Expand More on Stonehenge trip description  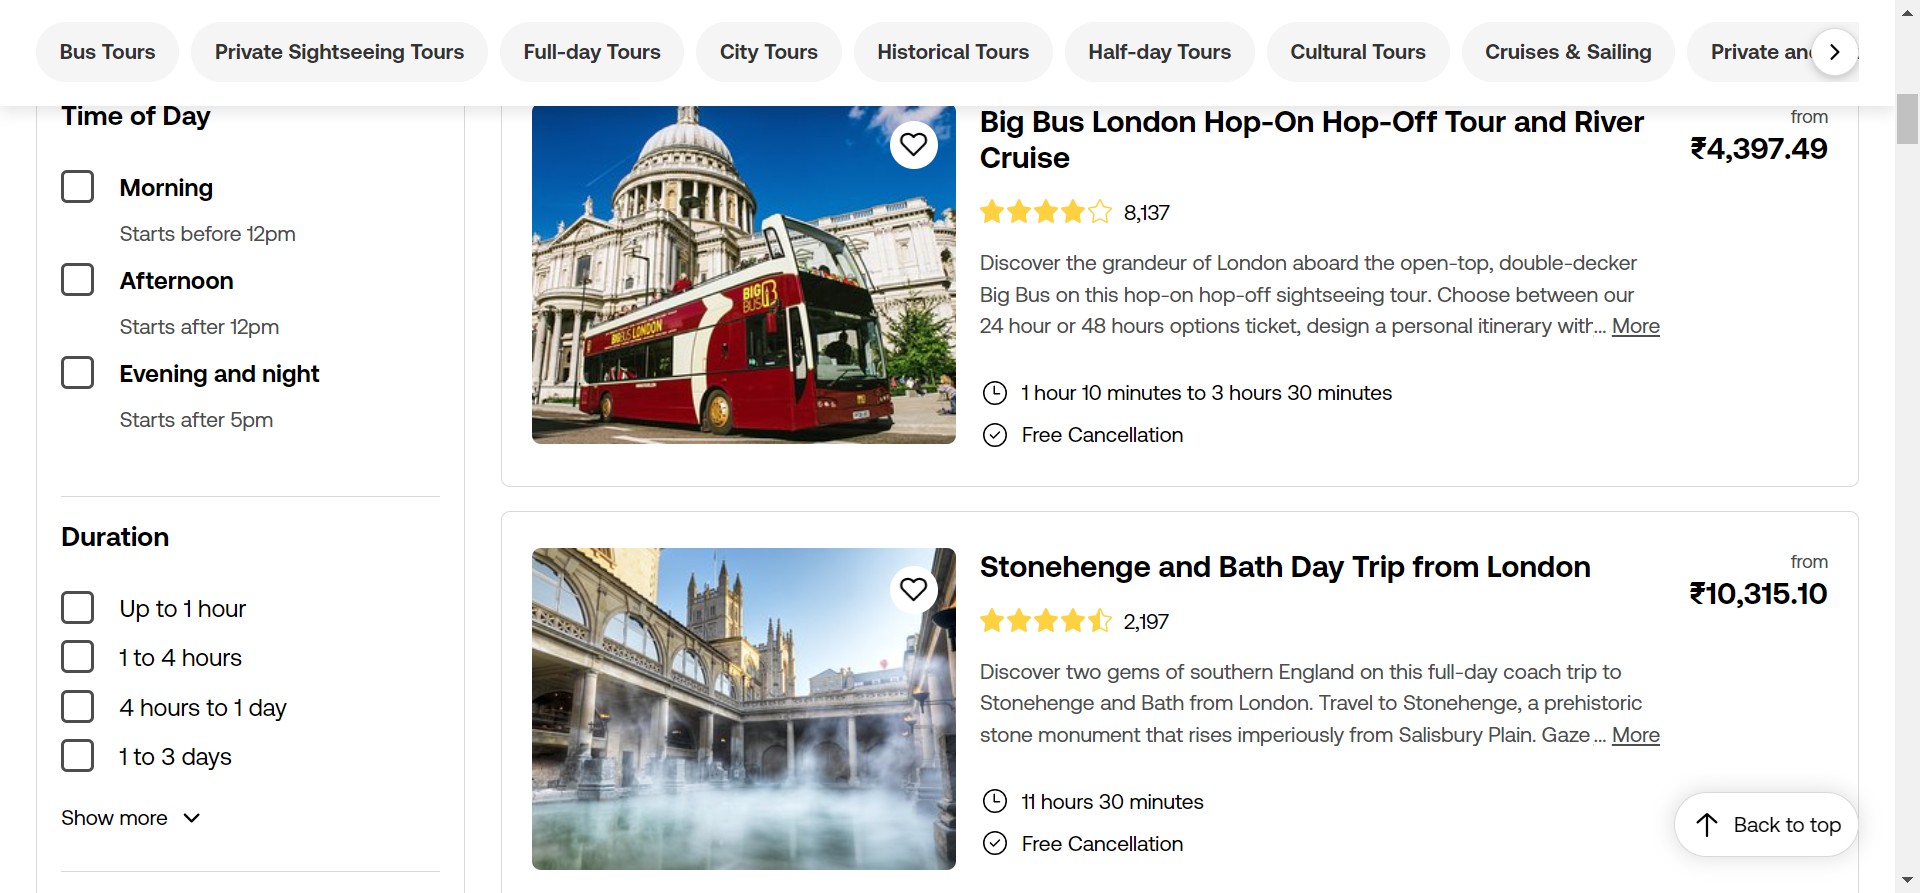click(1635, 735)
